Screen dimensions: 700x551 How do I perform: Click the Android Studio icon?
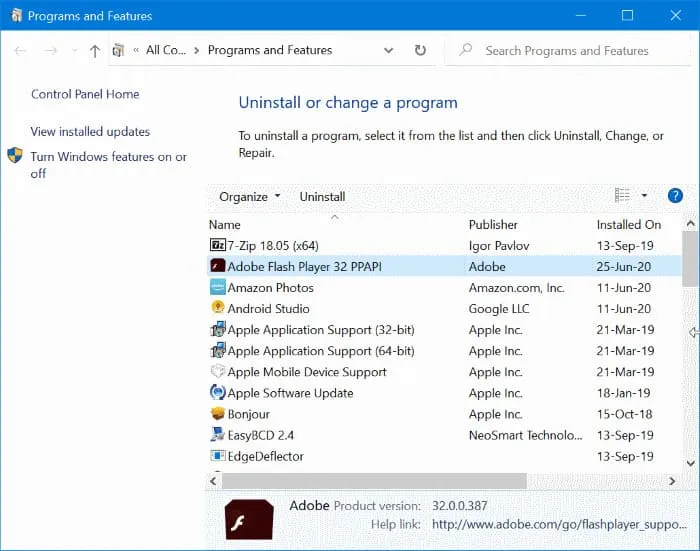click(x=217, y=308)
